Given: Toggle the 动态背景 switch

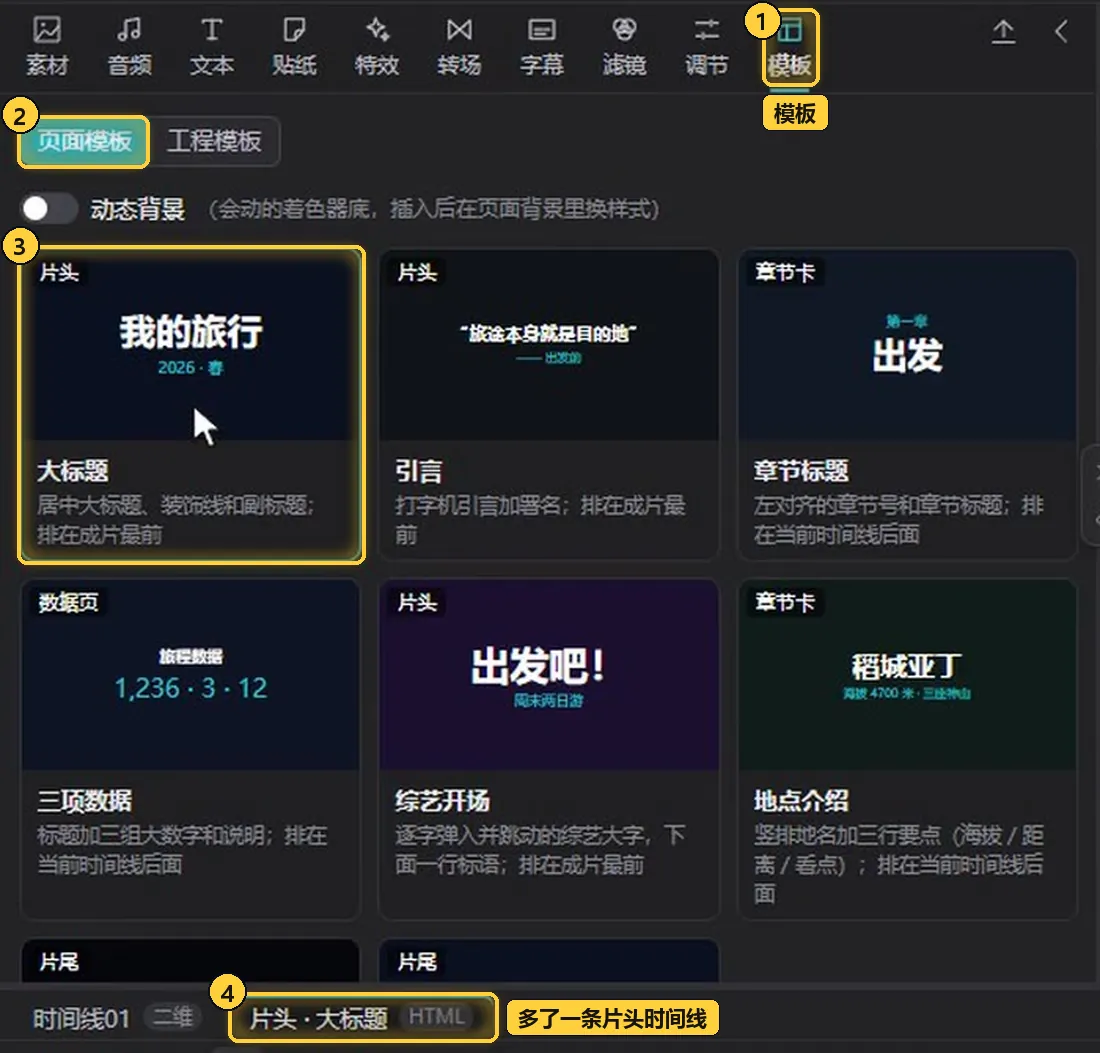Looking at the screenshot, I should 48,208.
